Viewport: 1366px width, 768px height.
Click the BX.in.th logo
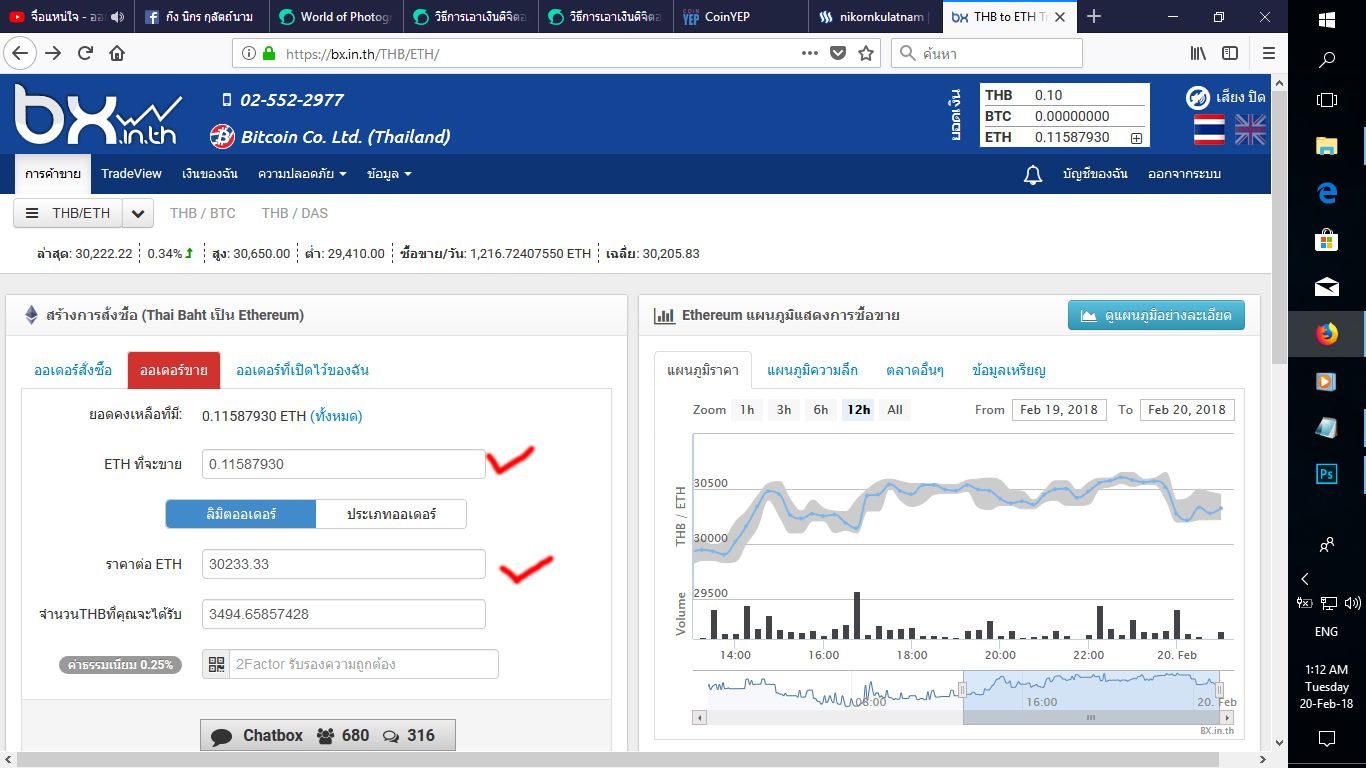pos(98,115)
